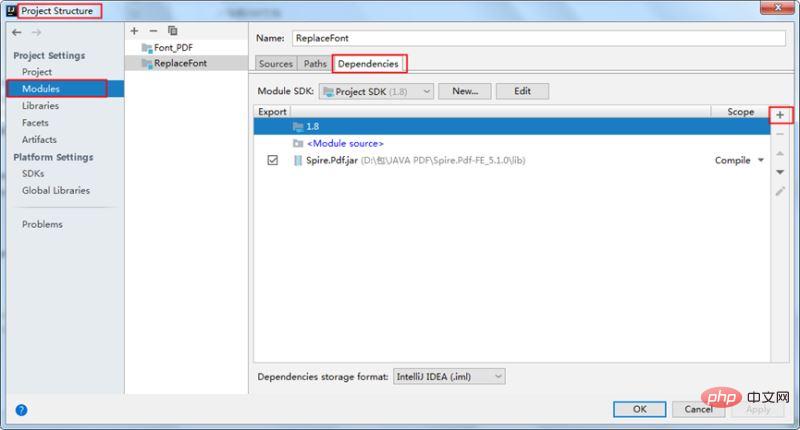
Task: Click the New... SDK button
Action: pyautogui.click(x=465, y=91)
